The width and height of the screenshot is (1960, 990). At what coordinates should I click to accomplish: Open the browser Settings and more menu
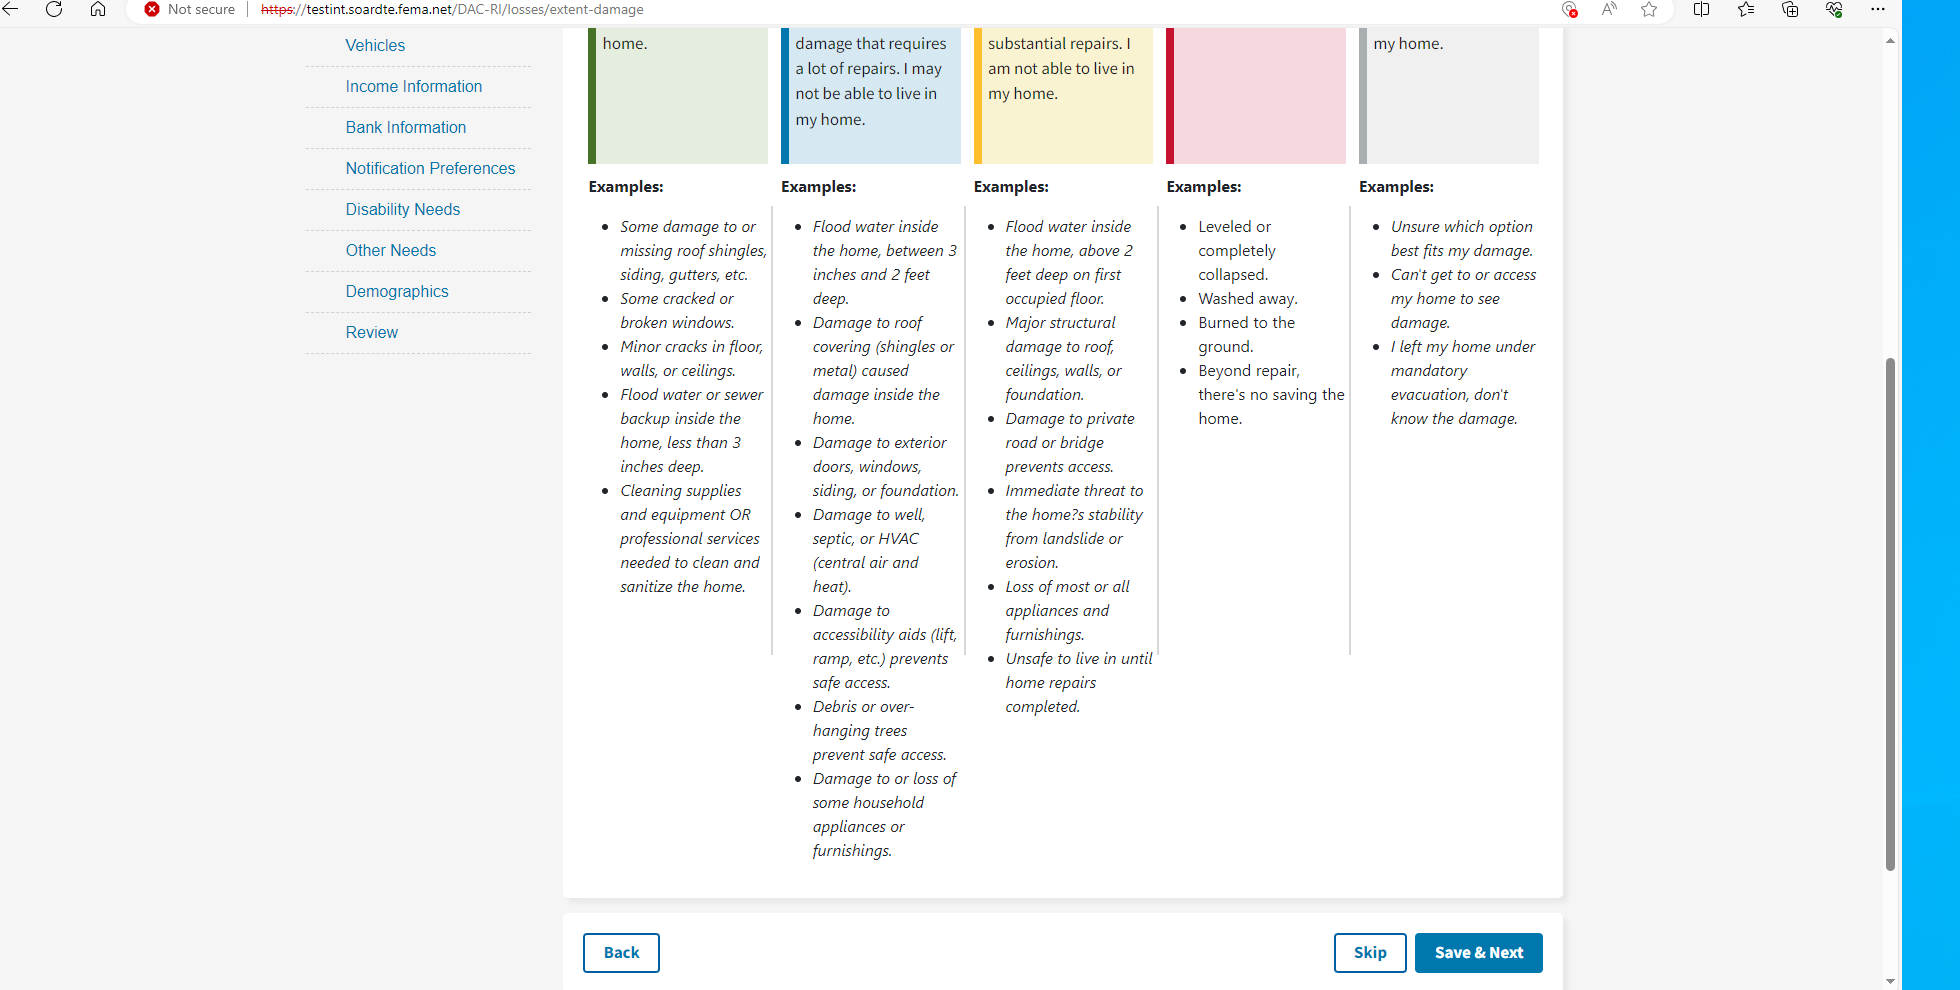click(1878, 10)
